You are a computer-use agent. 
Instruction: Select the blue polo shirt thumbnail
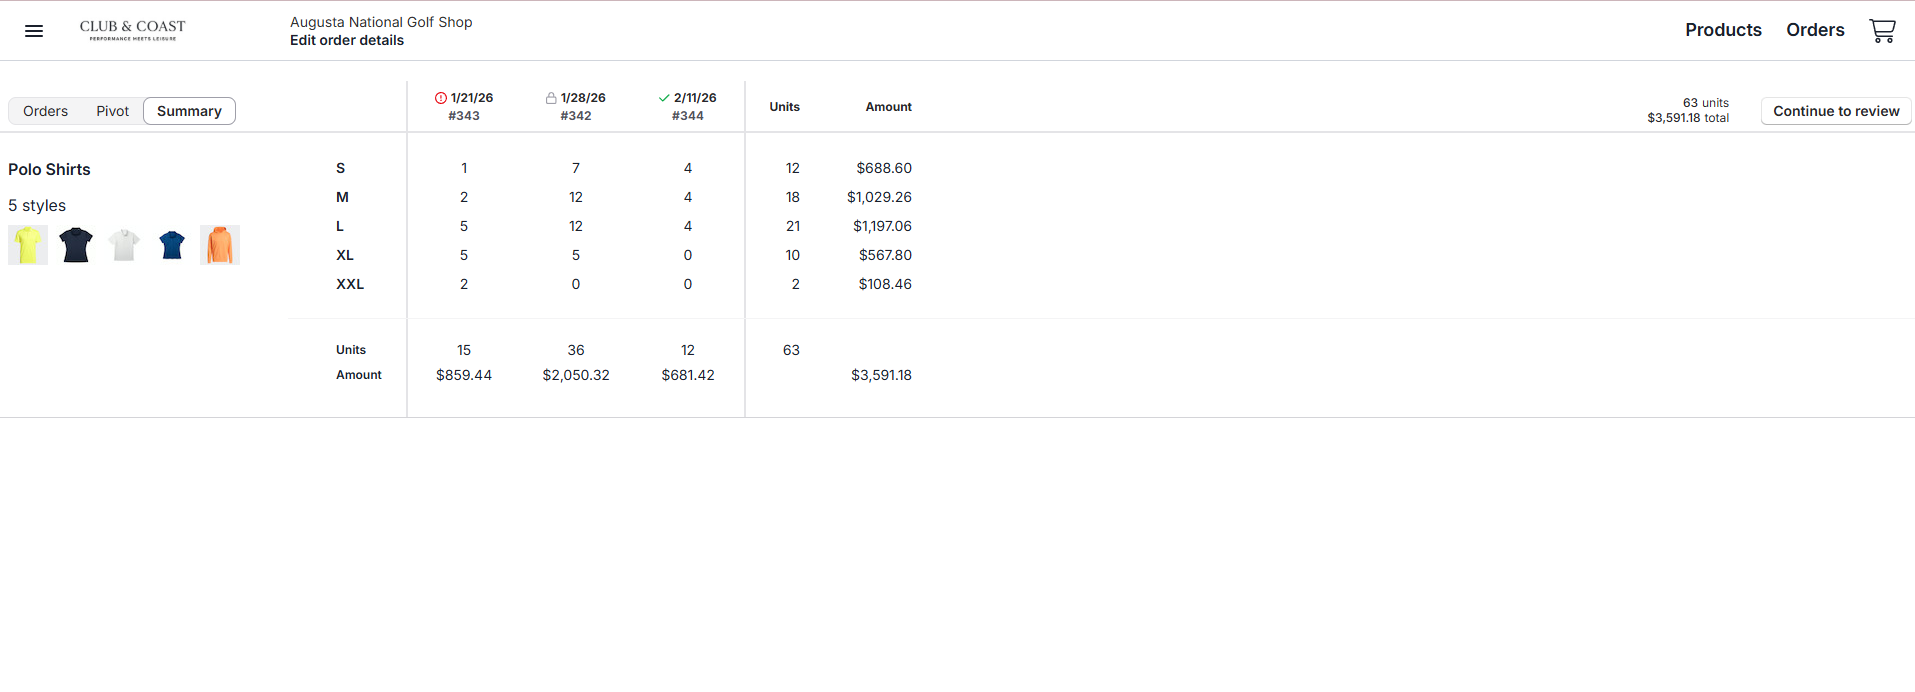point(172,245)
